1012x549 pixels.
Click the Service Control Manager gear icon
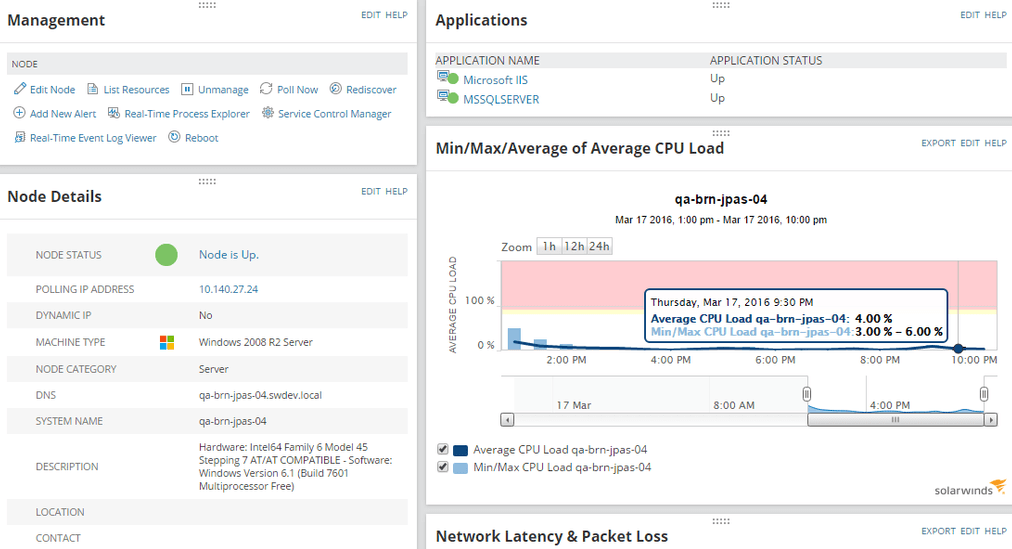[267, 113]
